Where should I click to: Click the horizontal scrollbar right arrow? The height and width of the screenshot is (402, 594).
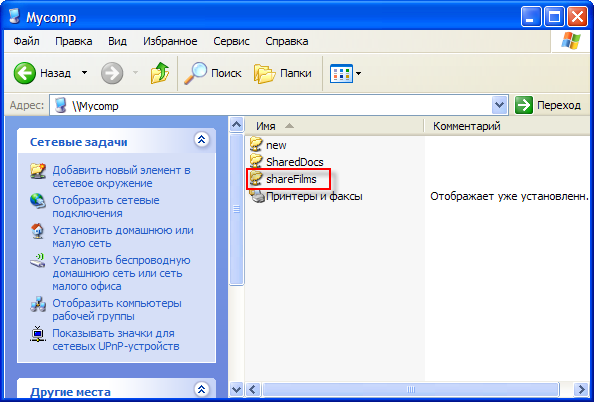[x=581, y=389]
